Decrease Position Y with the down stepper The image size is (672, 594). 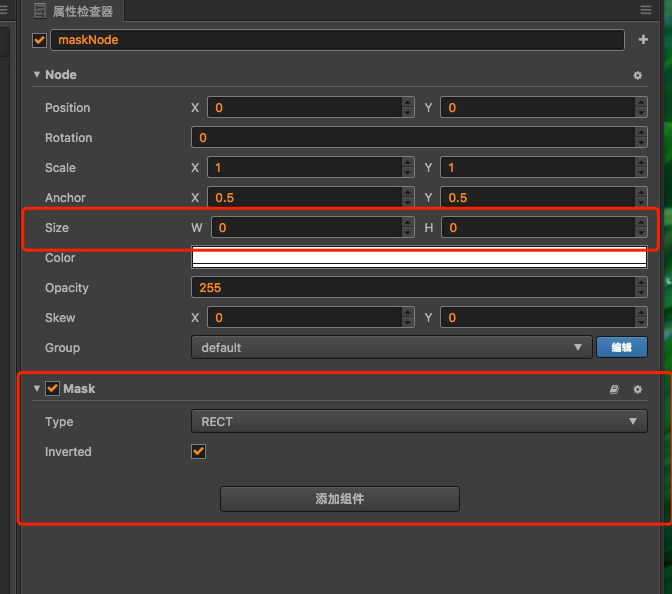(x=641, y=112)
